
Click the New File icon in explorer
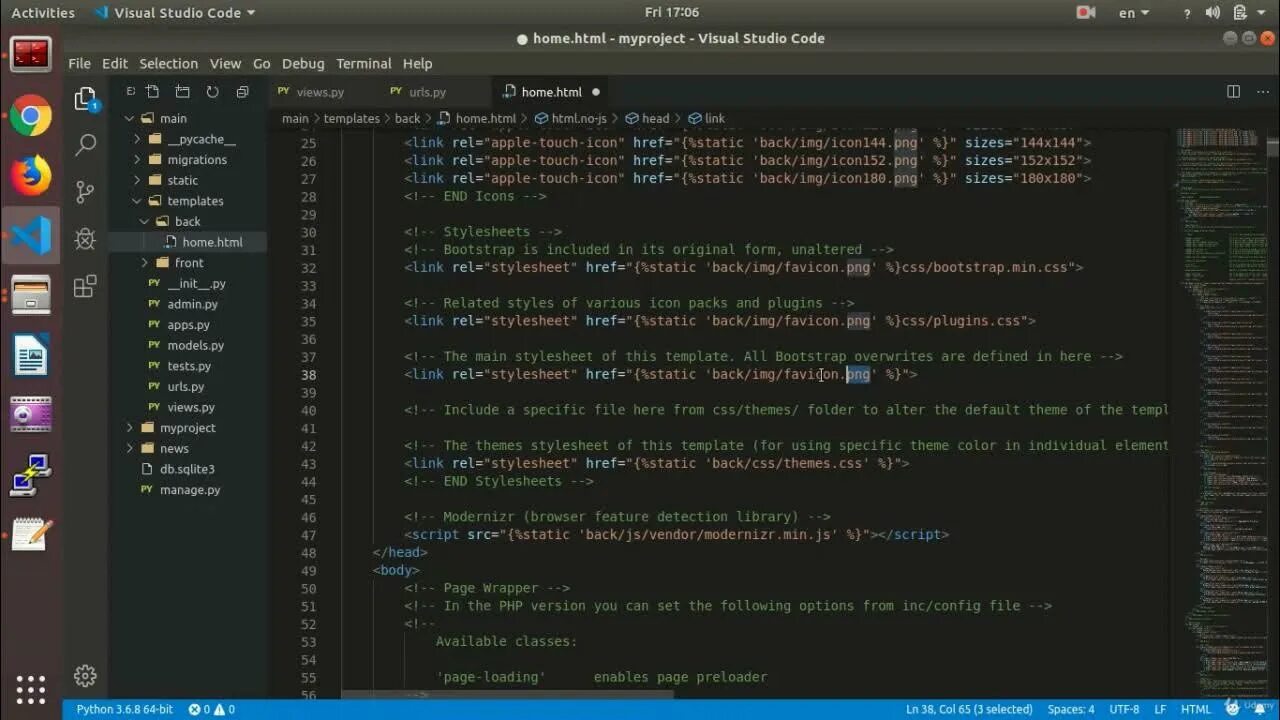click(x=152, y=91)
